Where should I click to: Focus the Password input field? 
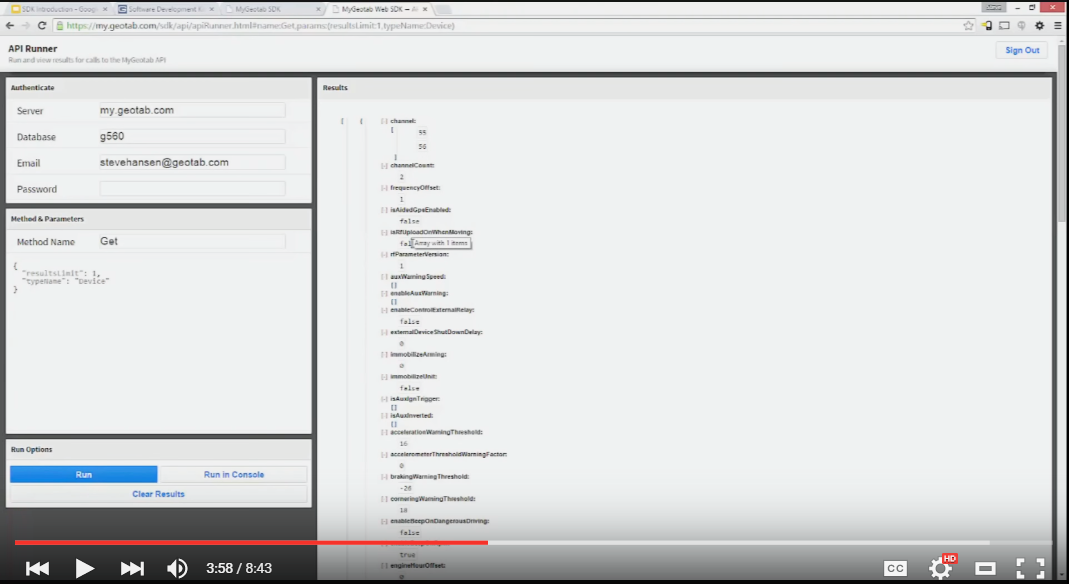click(x=192, y=189)
